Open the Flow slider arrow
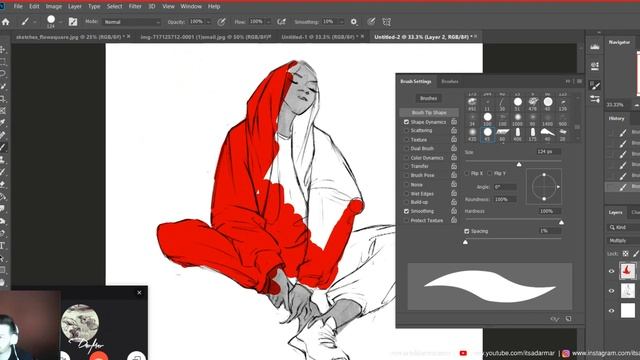This screenshot has width=640, height=360. (x=268, y=22)
